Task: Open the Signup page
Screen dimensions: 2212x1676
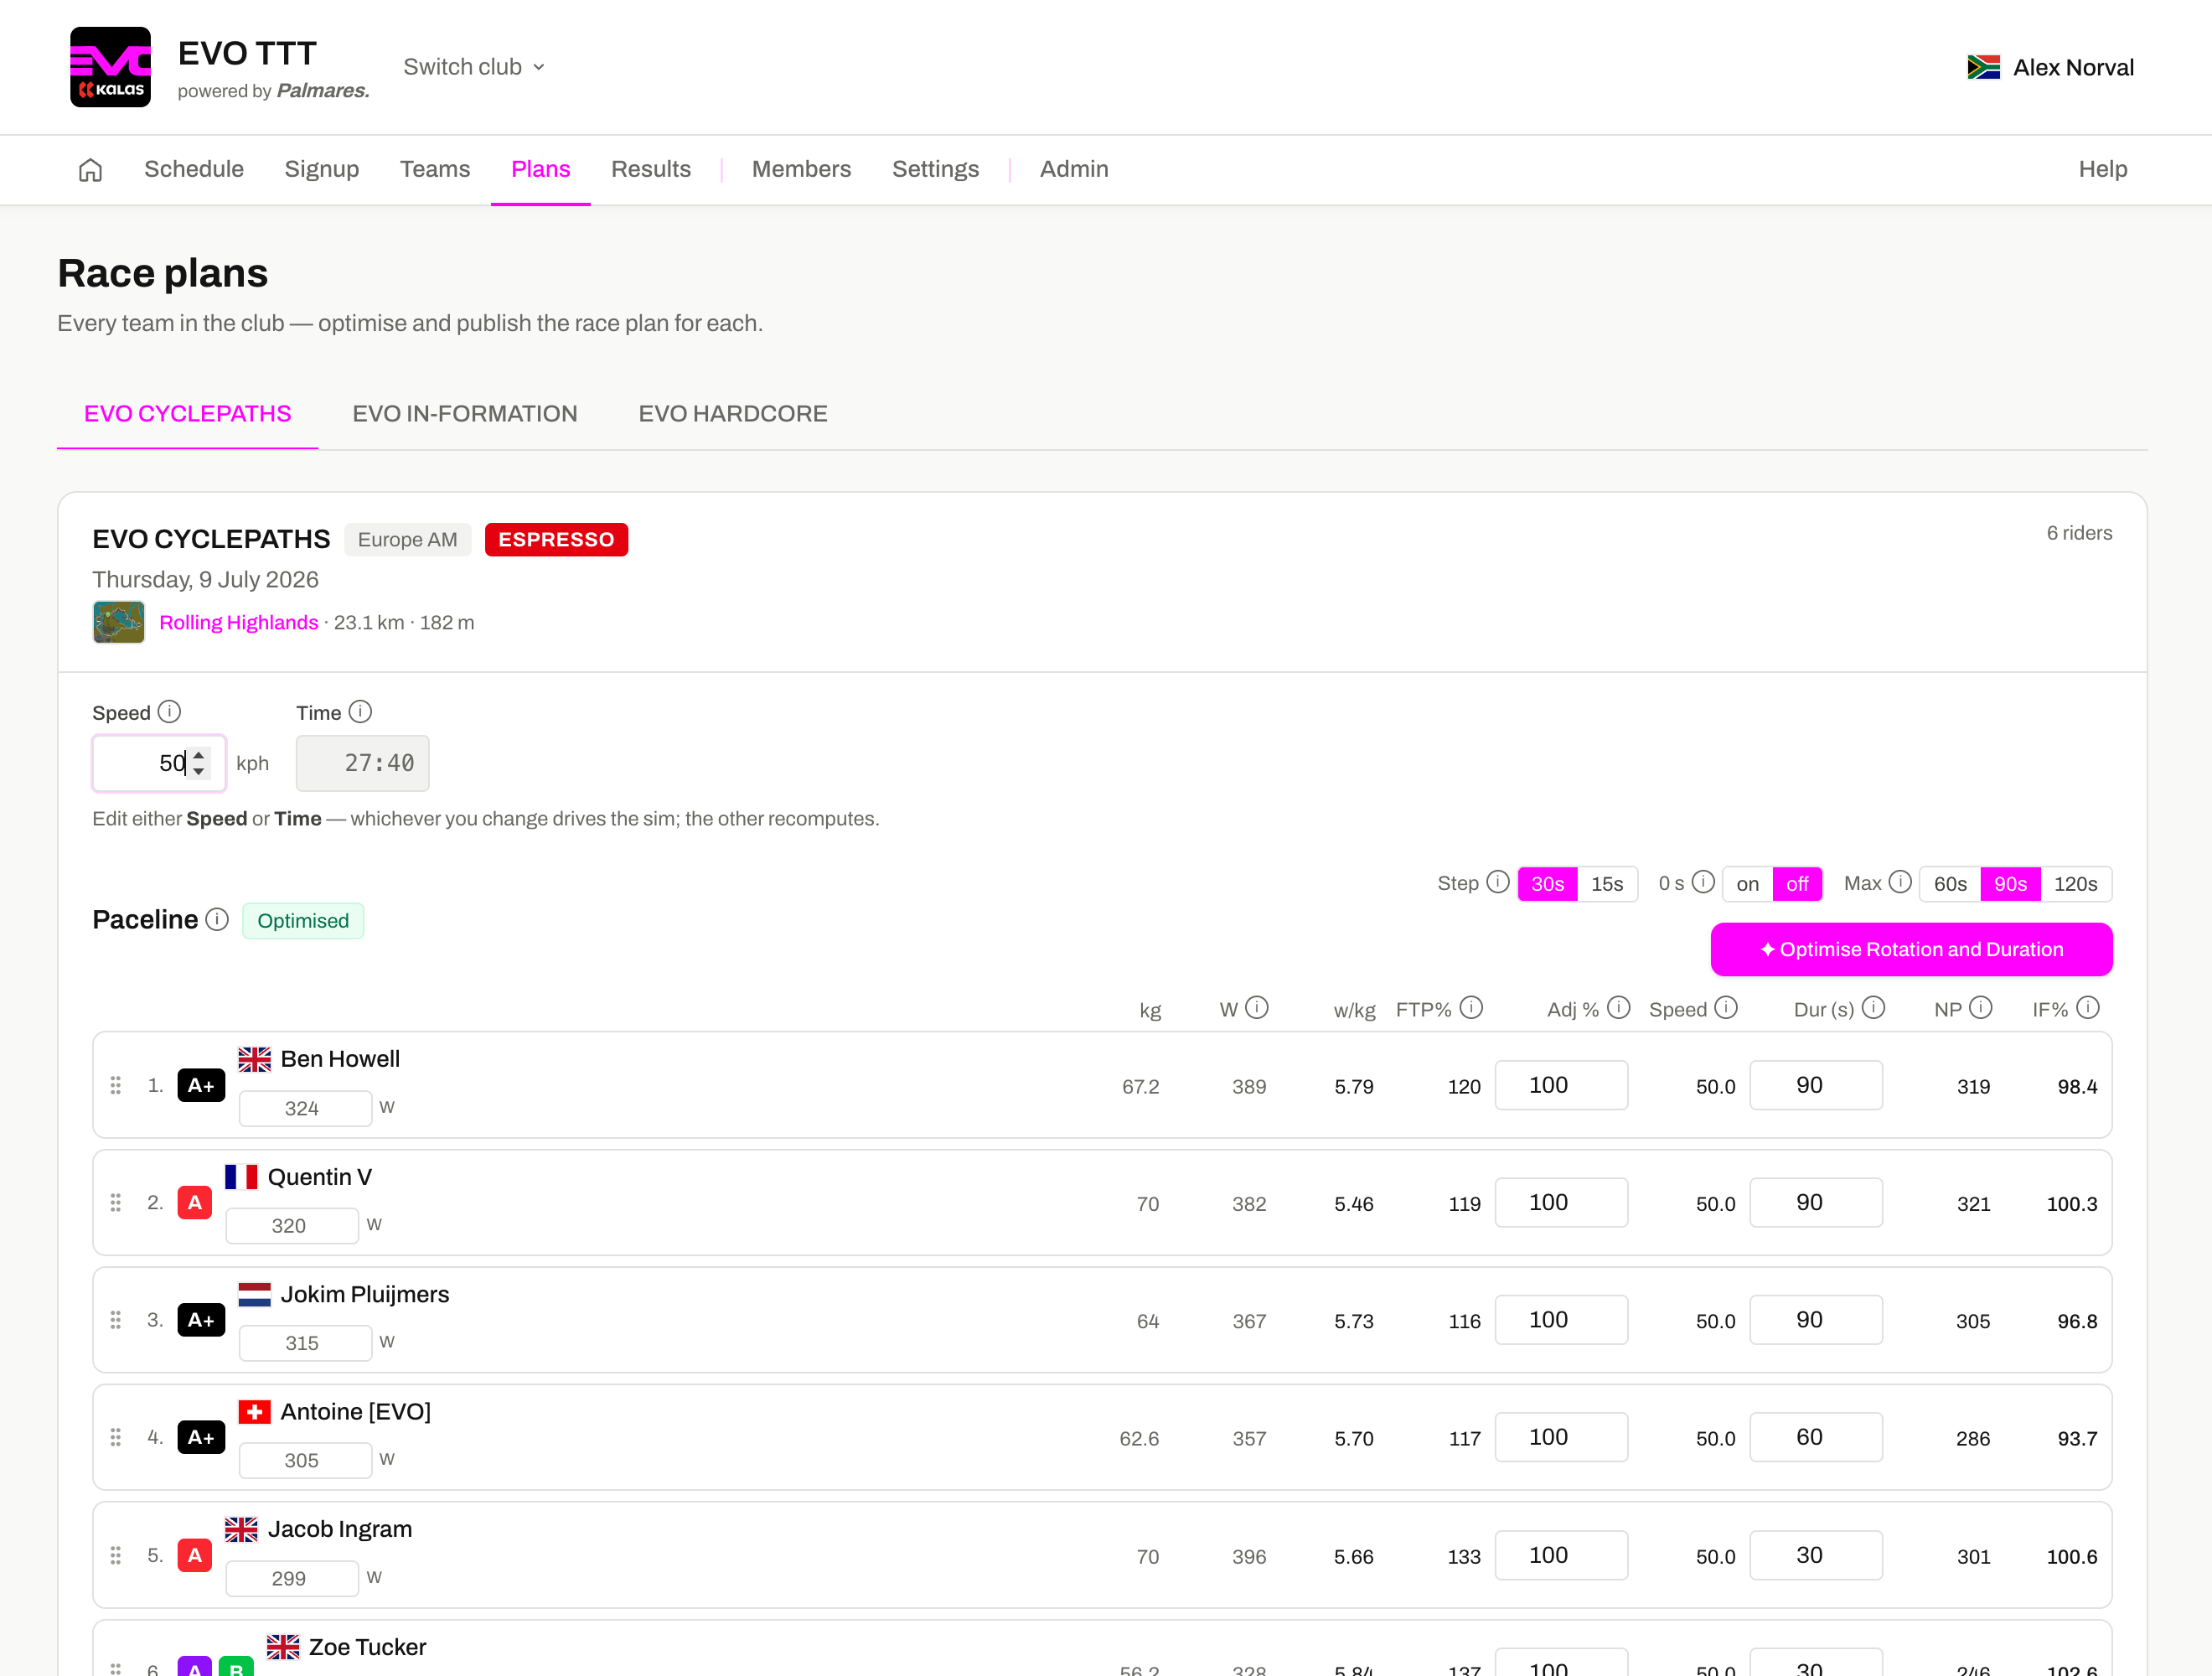Action: (x=322, y=169)
